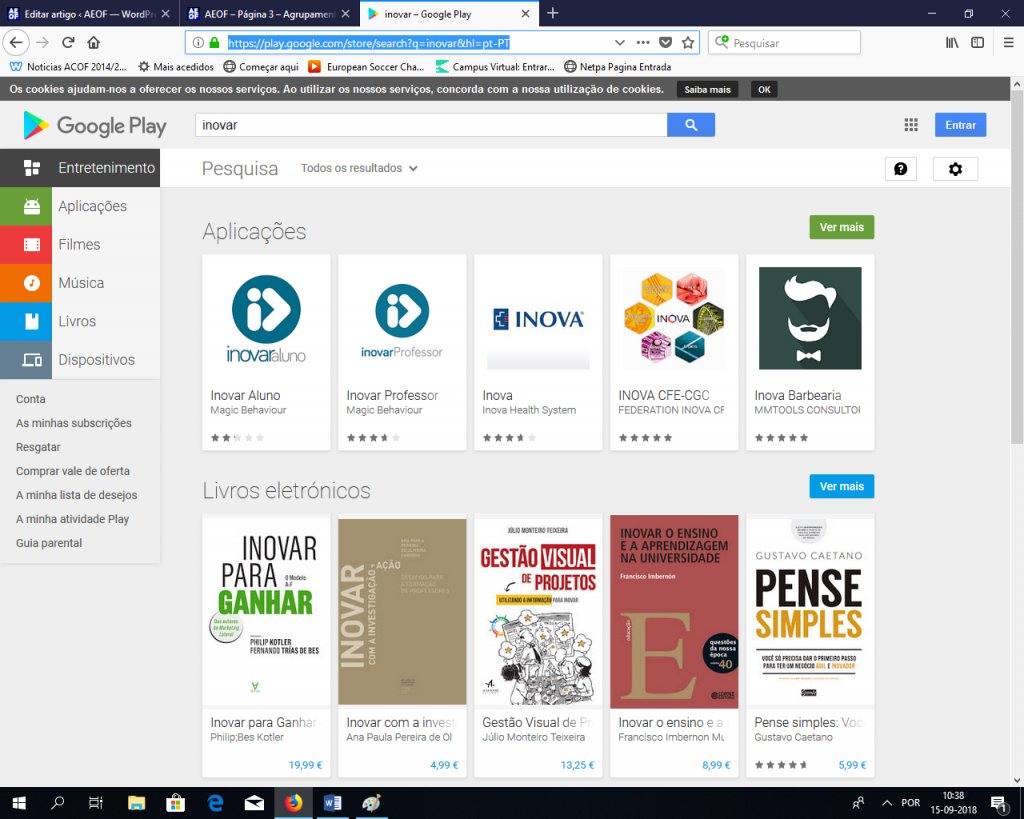Switch to Word in the taskbar
The width and height of the screenshot is (1024, 819).
click(332, 803)
